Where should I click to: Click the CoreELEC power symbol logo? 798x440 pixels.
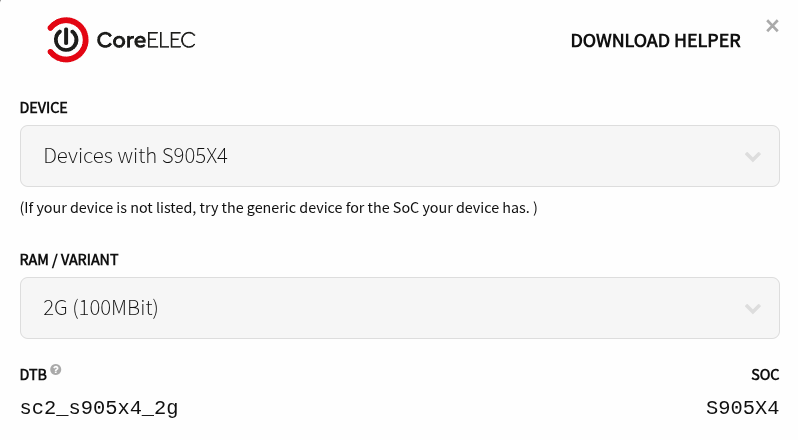point(67,40)
